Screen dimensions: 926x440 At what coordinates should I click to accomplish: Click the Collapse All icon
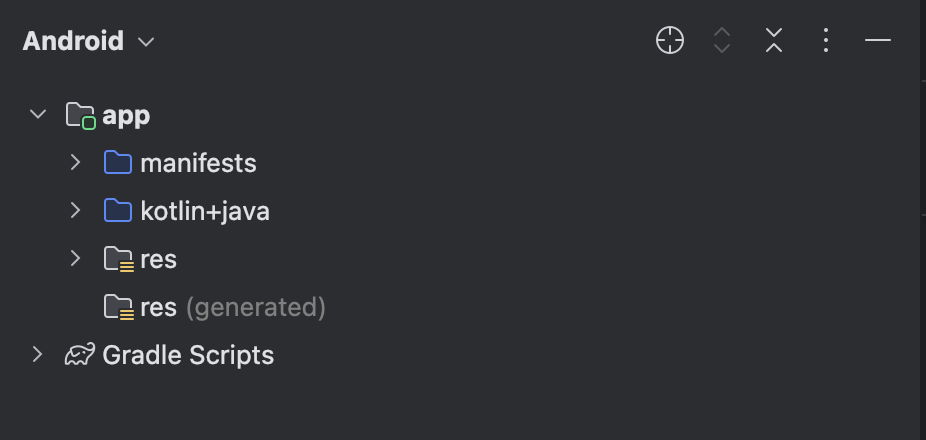click(774, 41)
